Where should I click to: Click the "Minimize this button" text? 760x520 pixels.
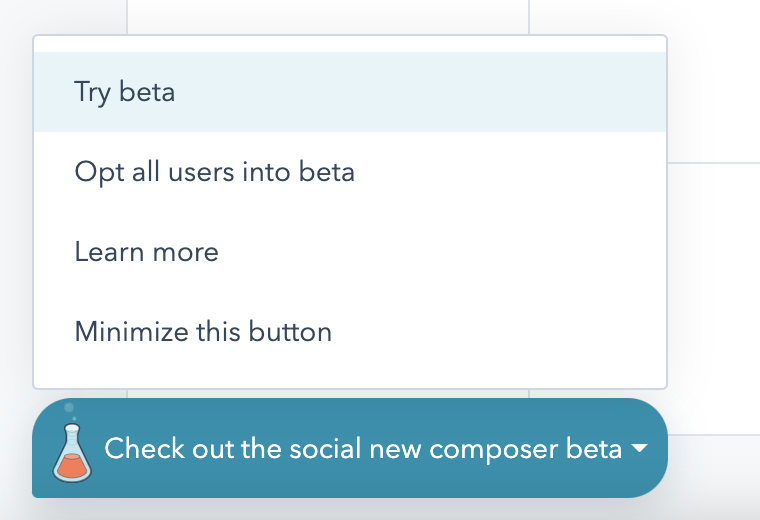pyautogui.click(x=203, y=331)
